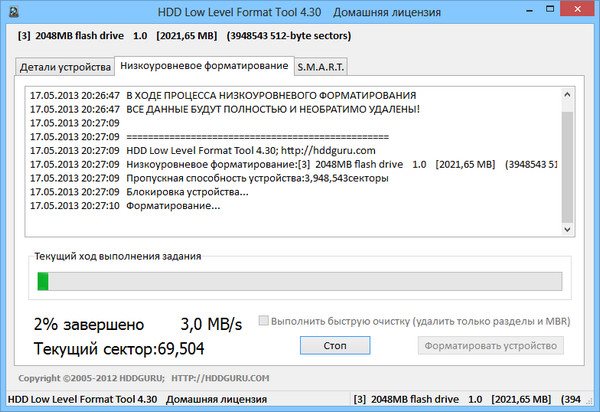Click the Copyright ©2005-2012 HDDGURU text

(x=90, y=378)
